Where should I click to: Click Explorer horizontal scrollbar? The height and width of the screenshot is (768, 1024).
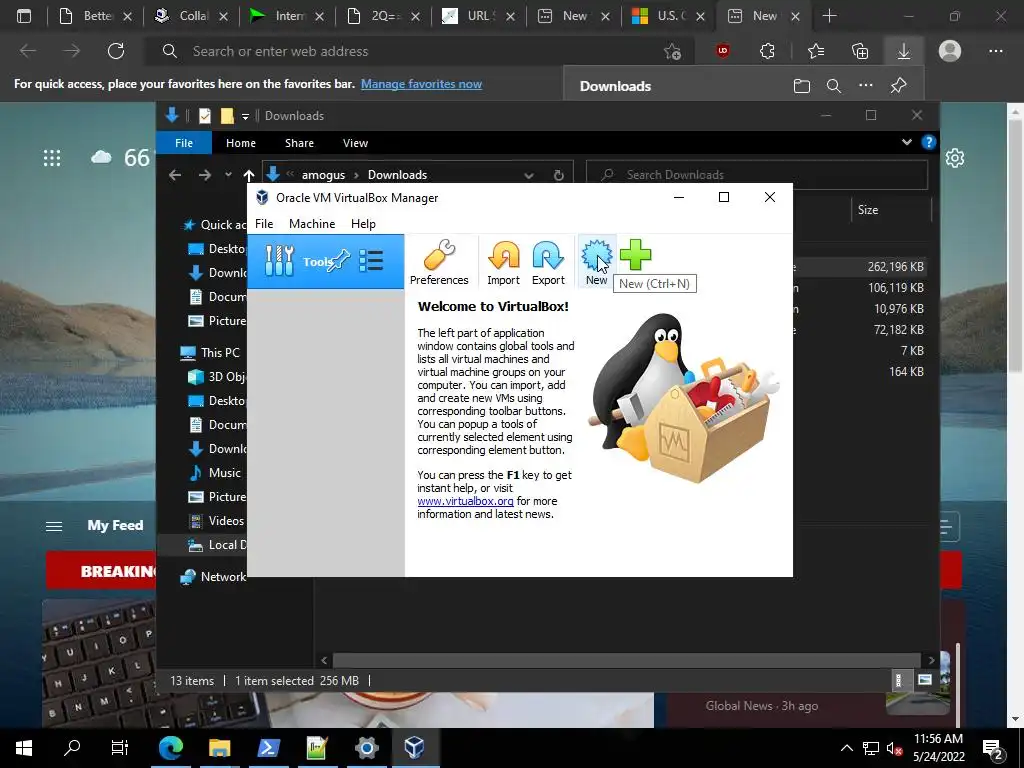pyautogui.click(x=626, y=660)
